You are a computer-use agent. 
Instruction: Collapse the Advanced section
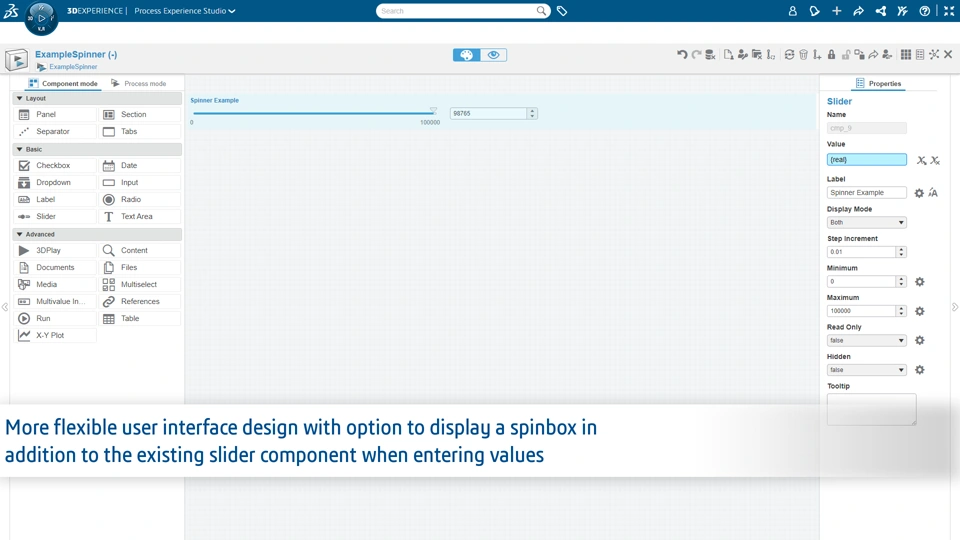[20, 234]
